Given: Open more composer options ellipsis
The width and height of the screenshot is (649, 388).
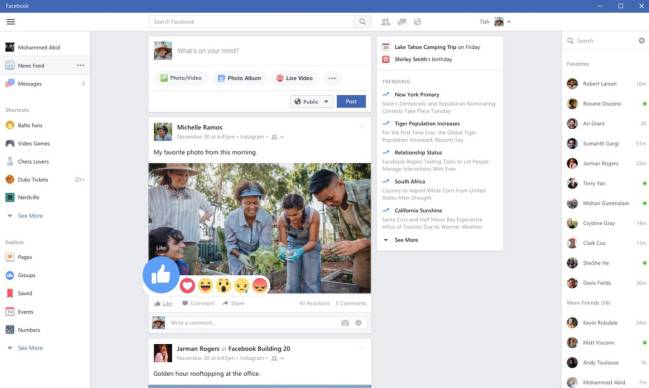Looking at the screenshot, I should coord(332,78).
